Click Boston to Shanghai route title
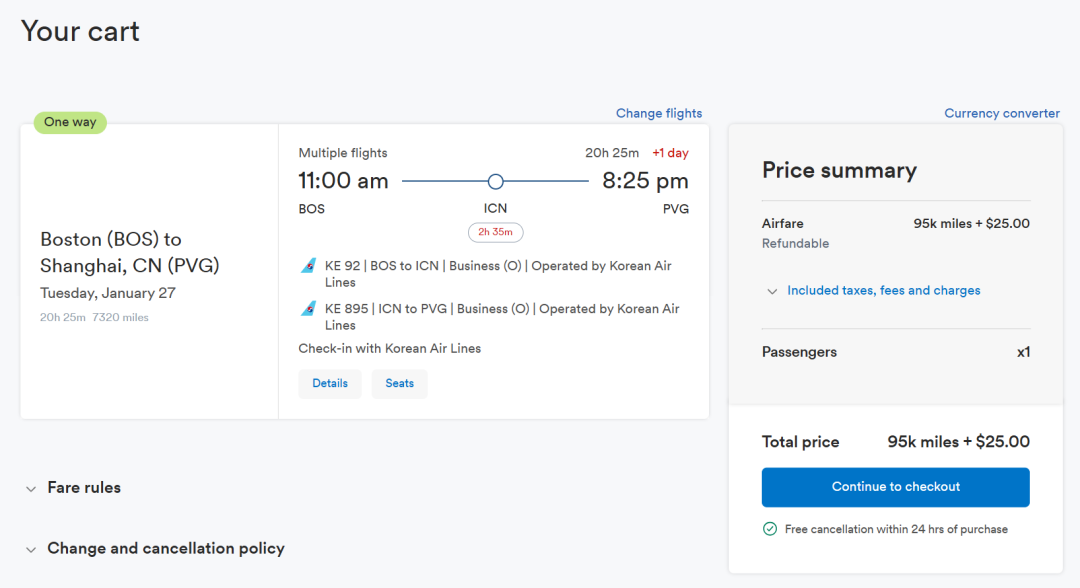1080x588 pixels. coord(130,252)
